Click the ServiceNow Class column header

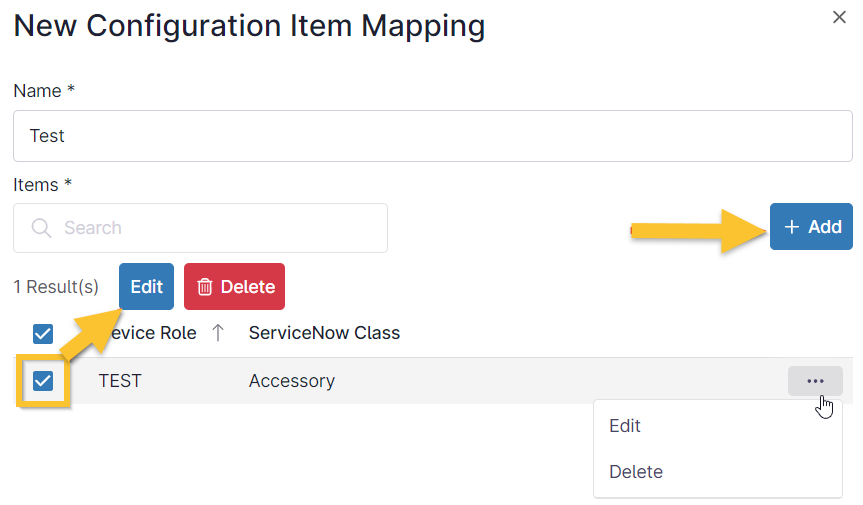coord(324,333)
